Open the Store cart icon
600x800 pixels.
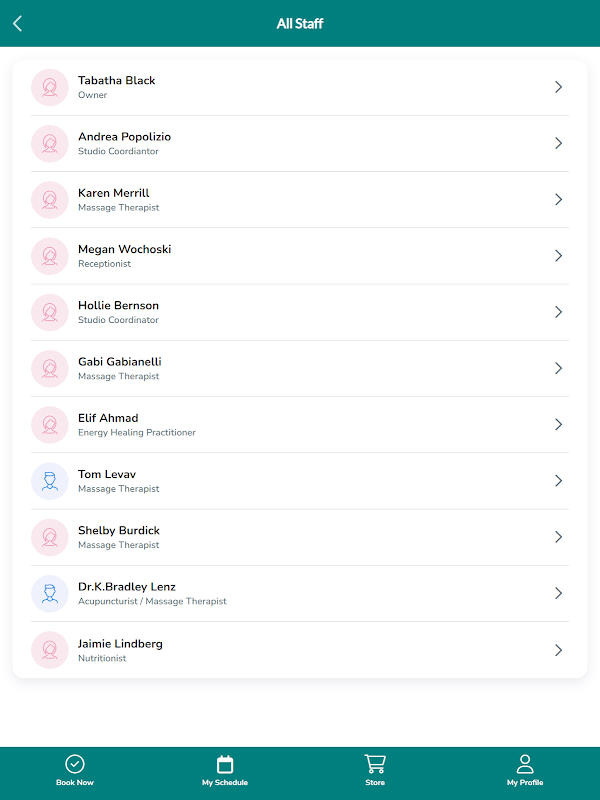click(x=375, y=764)
